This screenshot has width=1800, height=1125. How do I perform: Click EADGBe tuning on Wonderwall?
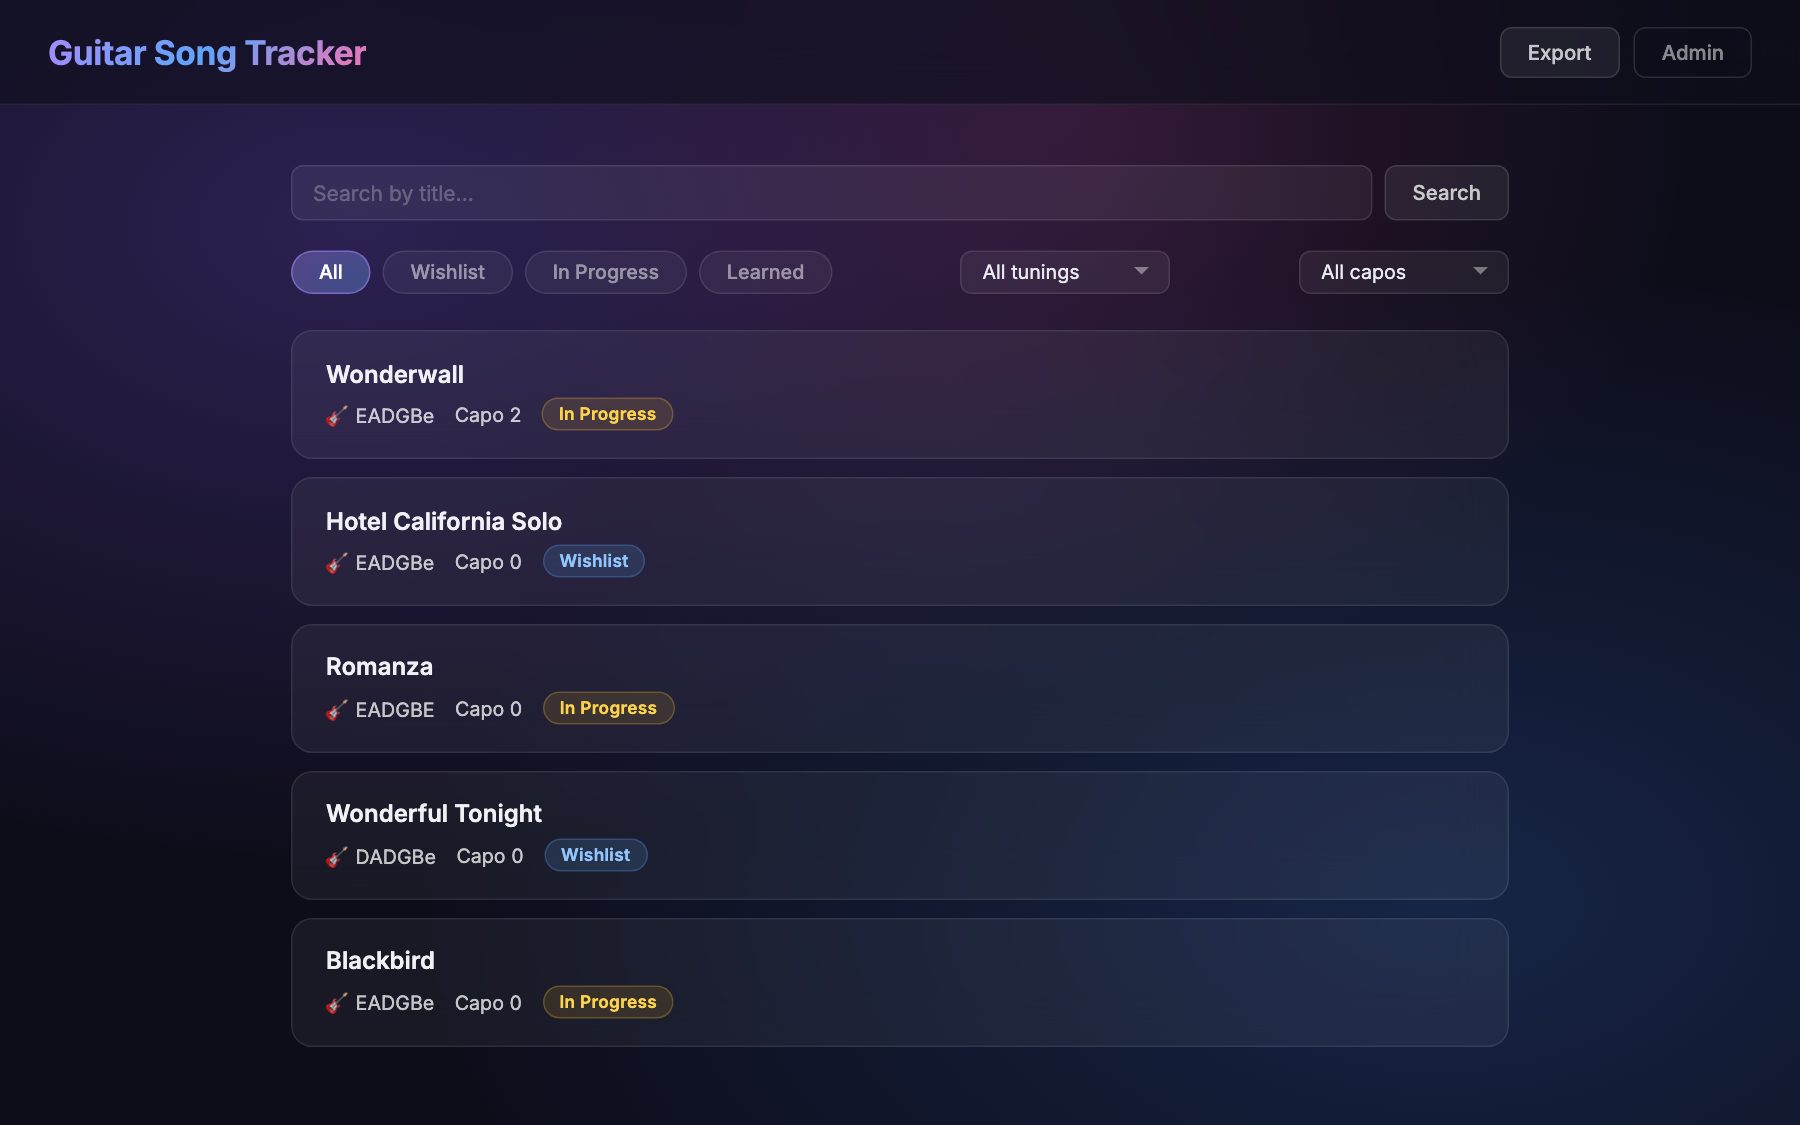coord(395,416)
